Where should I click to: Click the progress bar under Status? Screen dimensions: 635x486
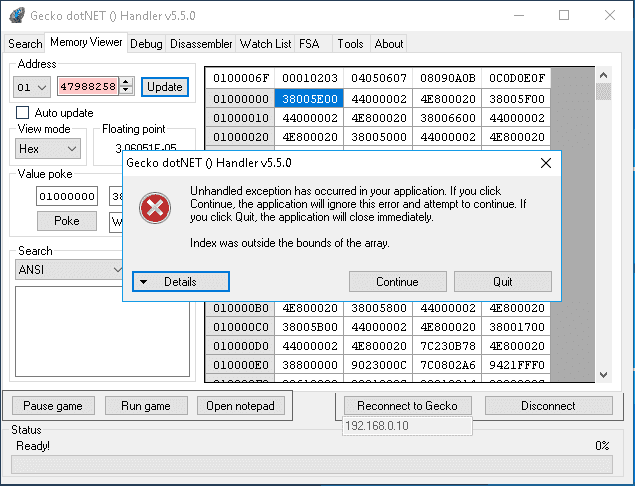coord(312,465)
